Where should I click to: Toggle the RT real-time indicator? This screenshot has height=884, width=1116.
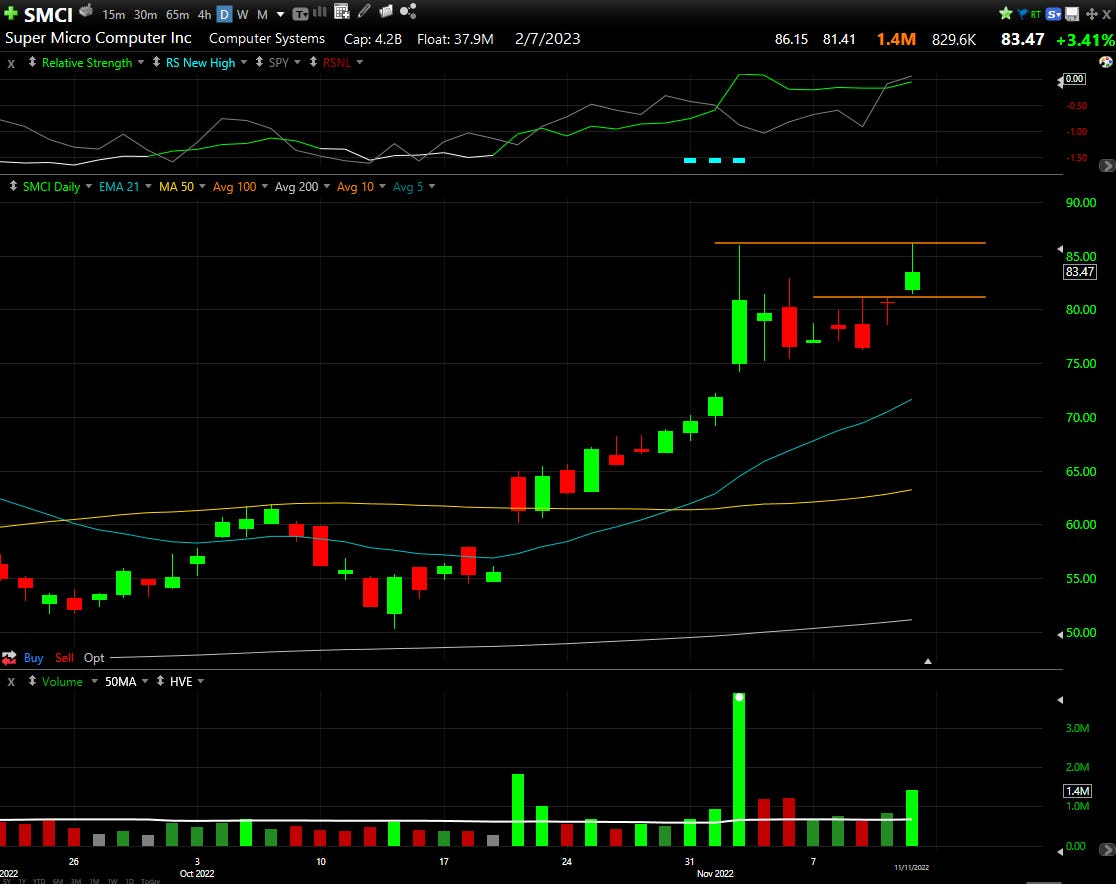[1036, 14]
